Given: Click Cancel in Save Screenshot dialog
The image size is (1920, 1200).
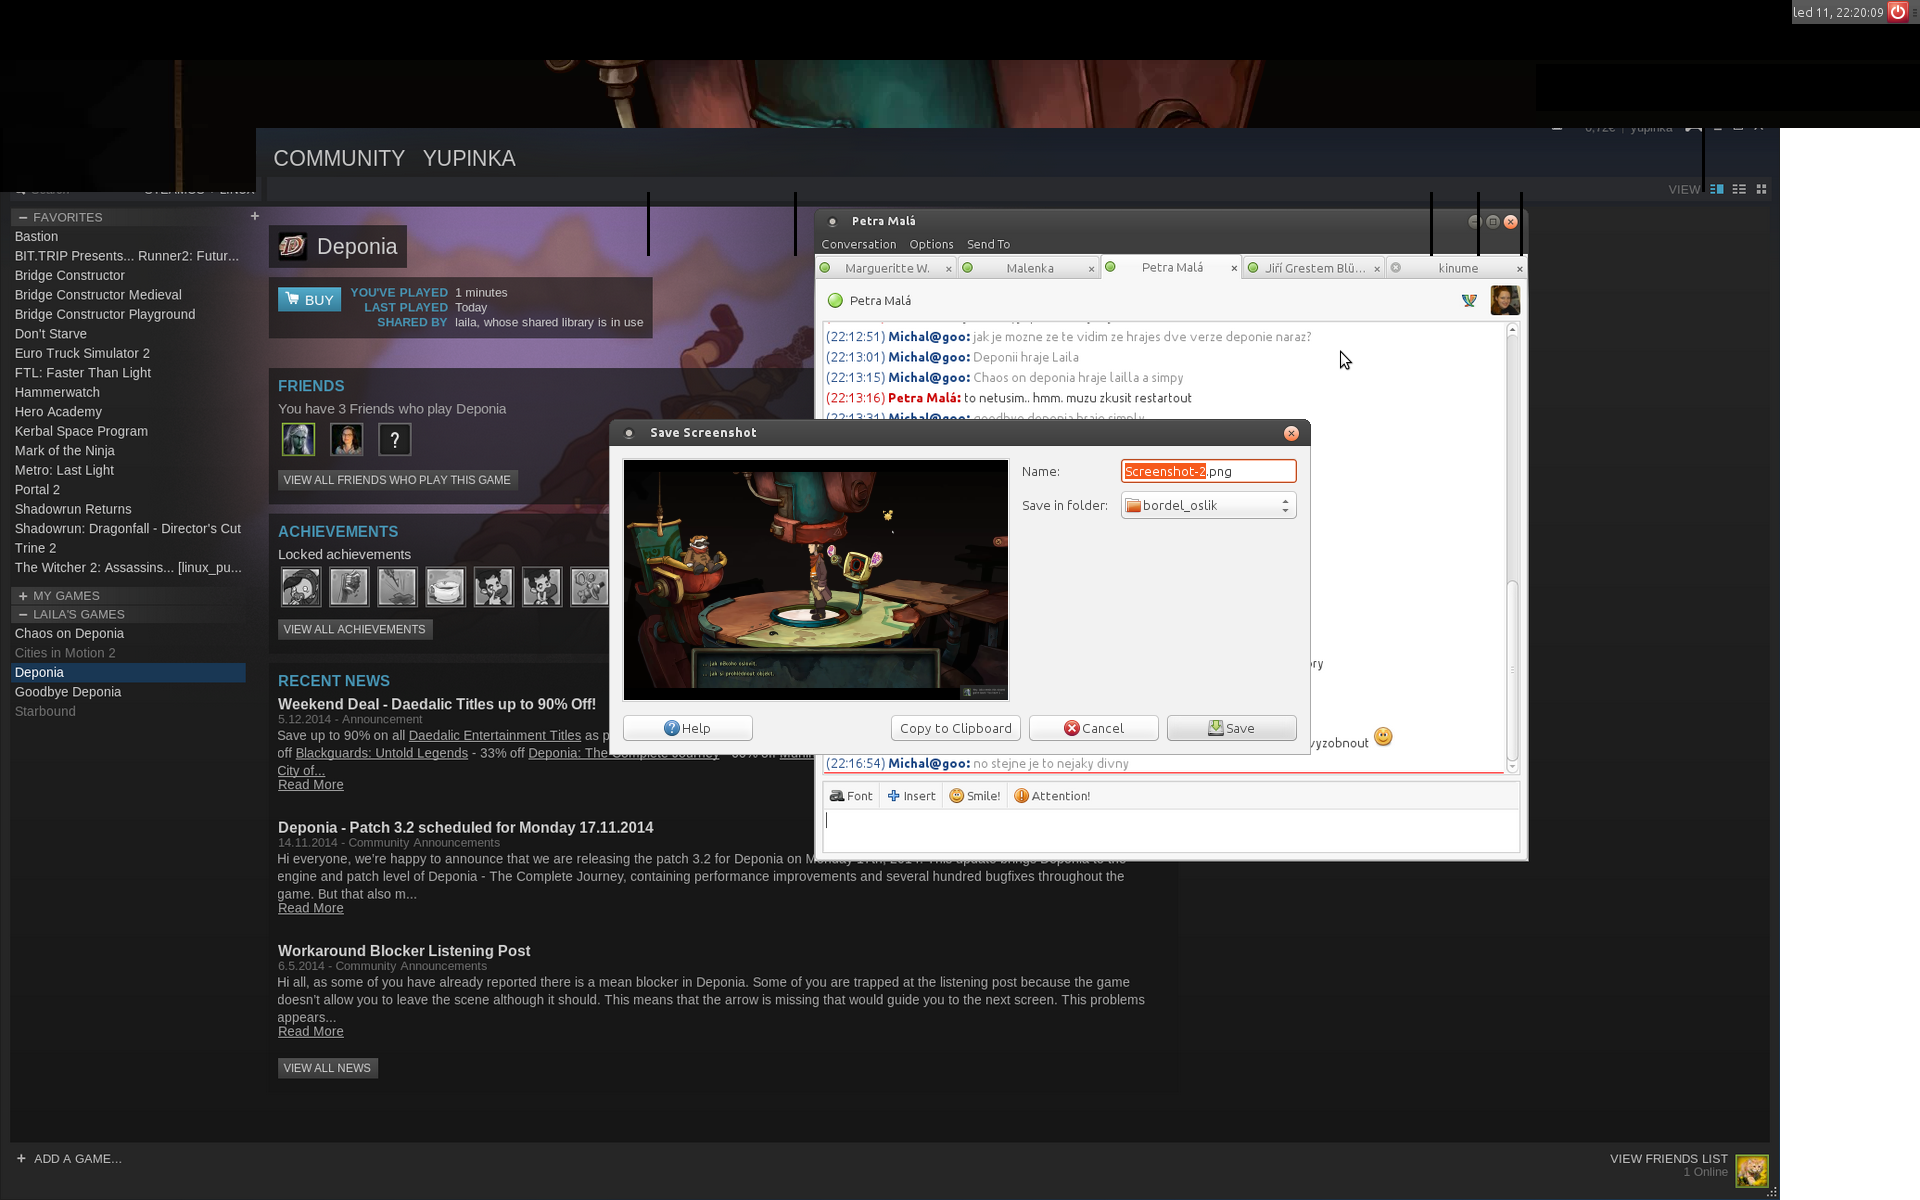Looking at the screenshot, I should pos(1093,728).
